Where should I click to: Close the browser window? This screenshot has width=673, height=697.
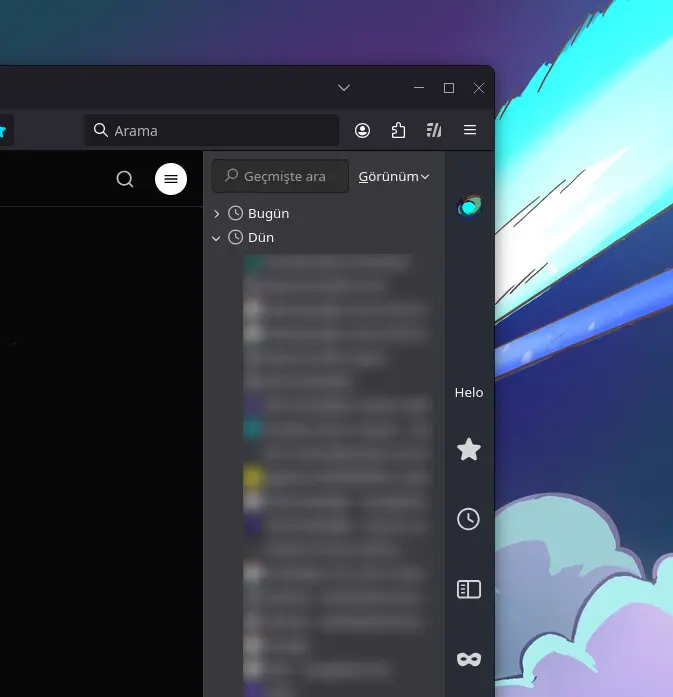tap(479, 88)
